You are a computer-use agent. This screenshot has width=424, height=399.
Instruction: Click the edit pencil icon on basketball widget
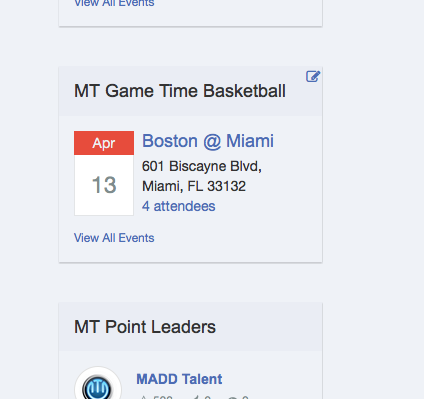[x=313, y=76]
